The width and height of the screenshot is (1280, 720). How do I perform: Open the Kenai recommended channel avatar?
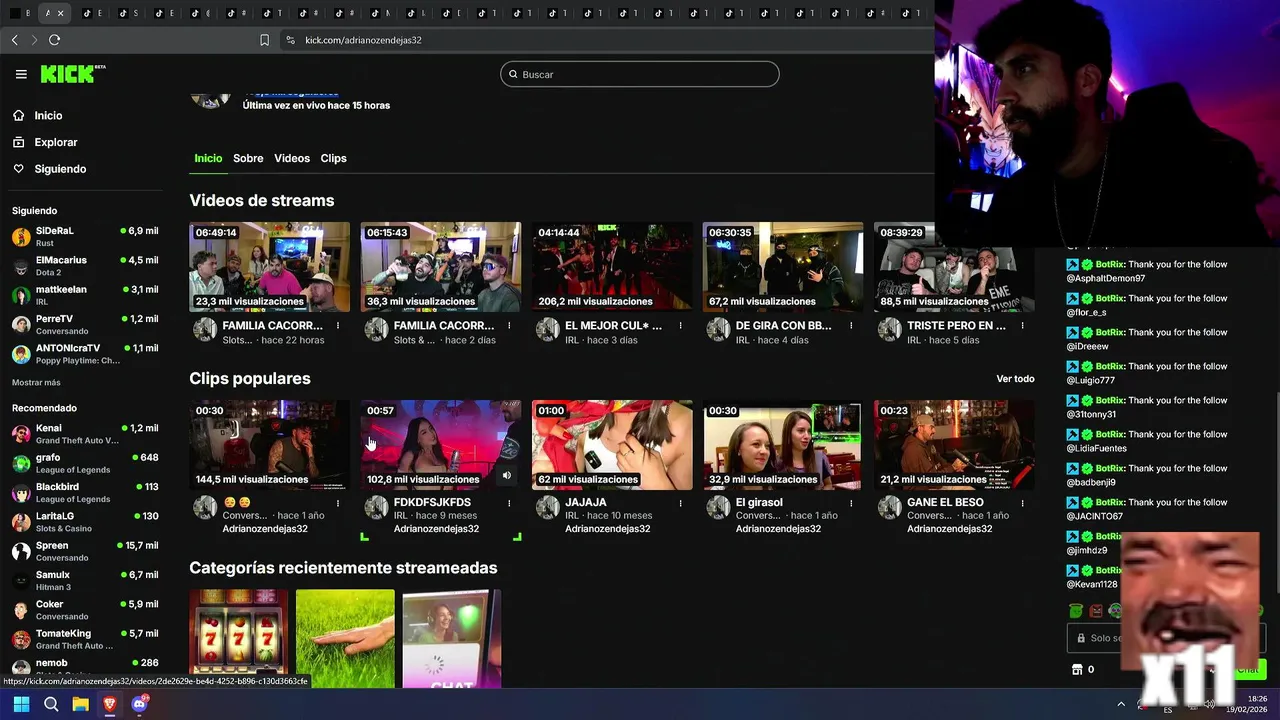[21, 434]
